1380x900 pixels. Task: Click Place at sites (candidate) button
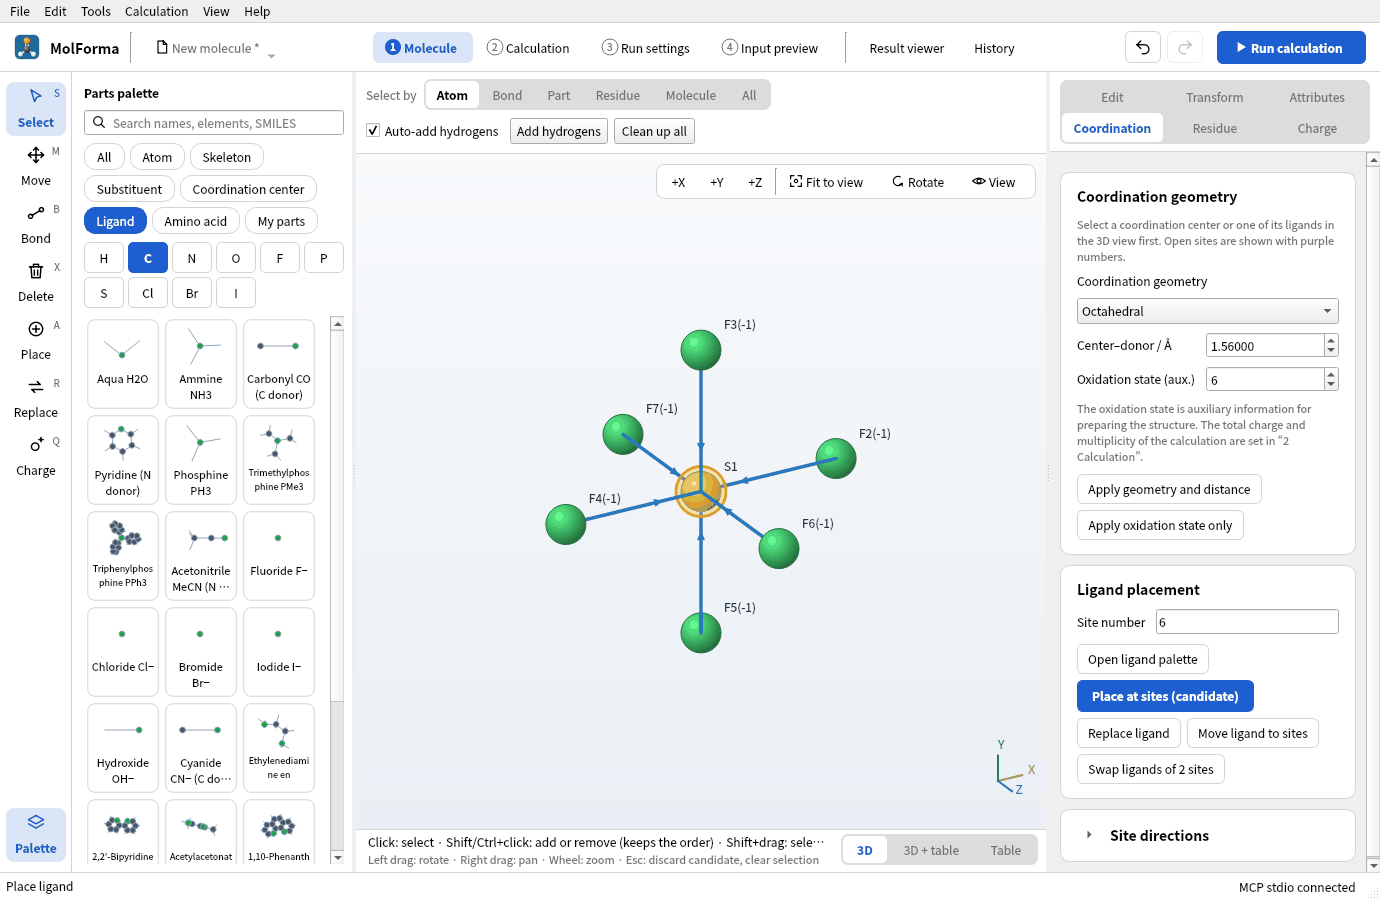pos(1165,696)
